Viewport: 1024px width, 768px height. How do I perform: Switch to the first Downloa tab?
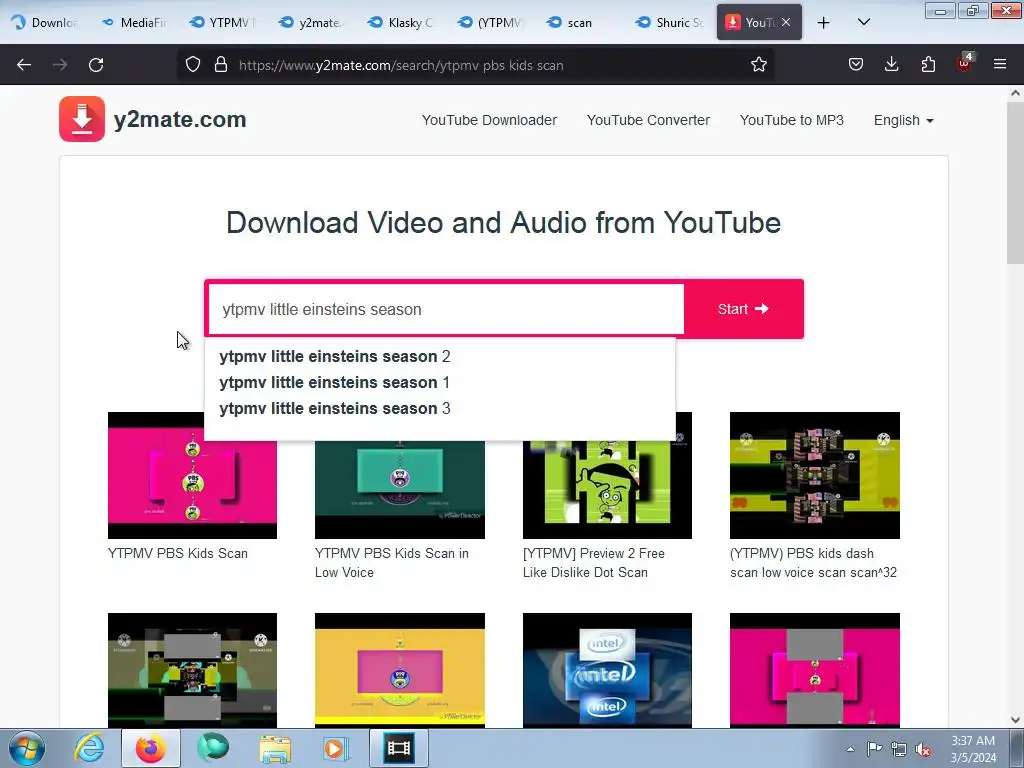[x=46, y=22]
